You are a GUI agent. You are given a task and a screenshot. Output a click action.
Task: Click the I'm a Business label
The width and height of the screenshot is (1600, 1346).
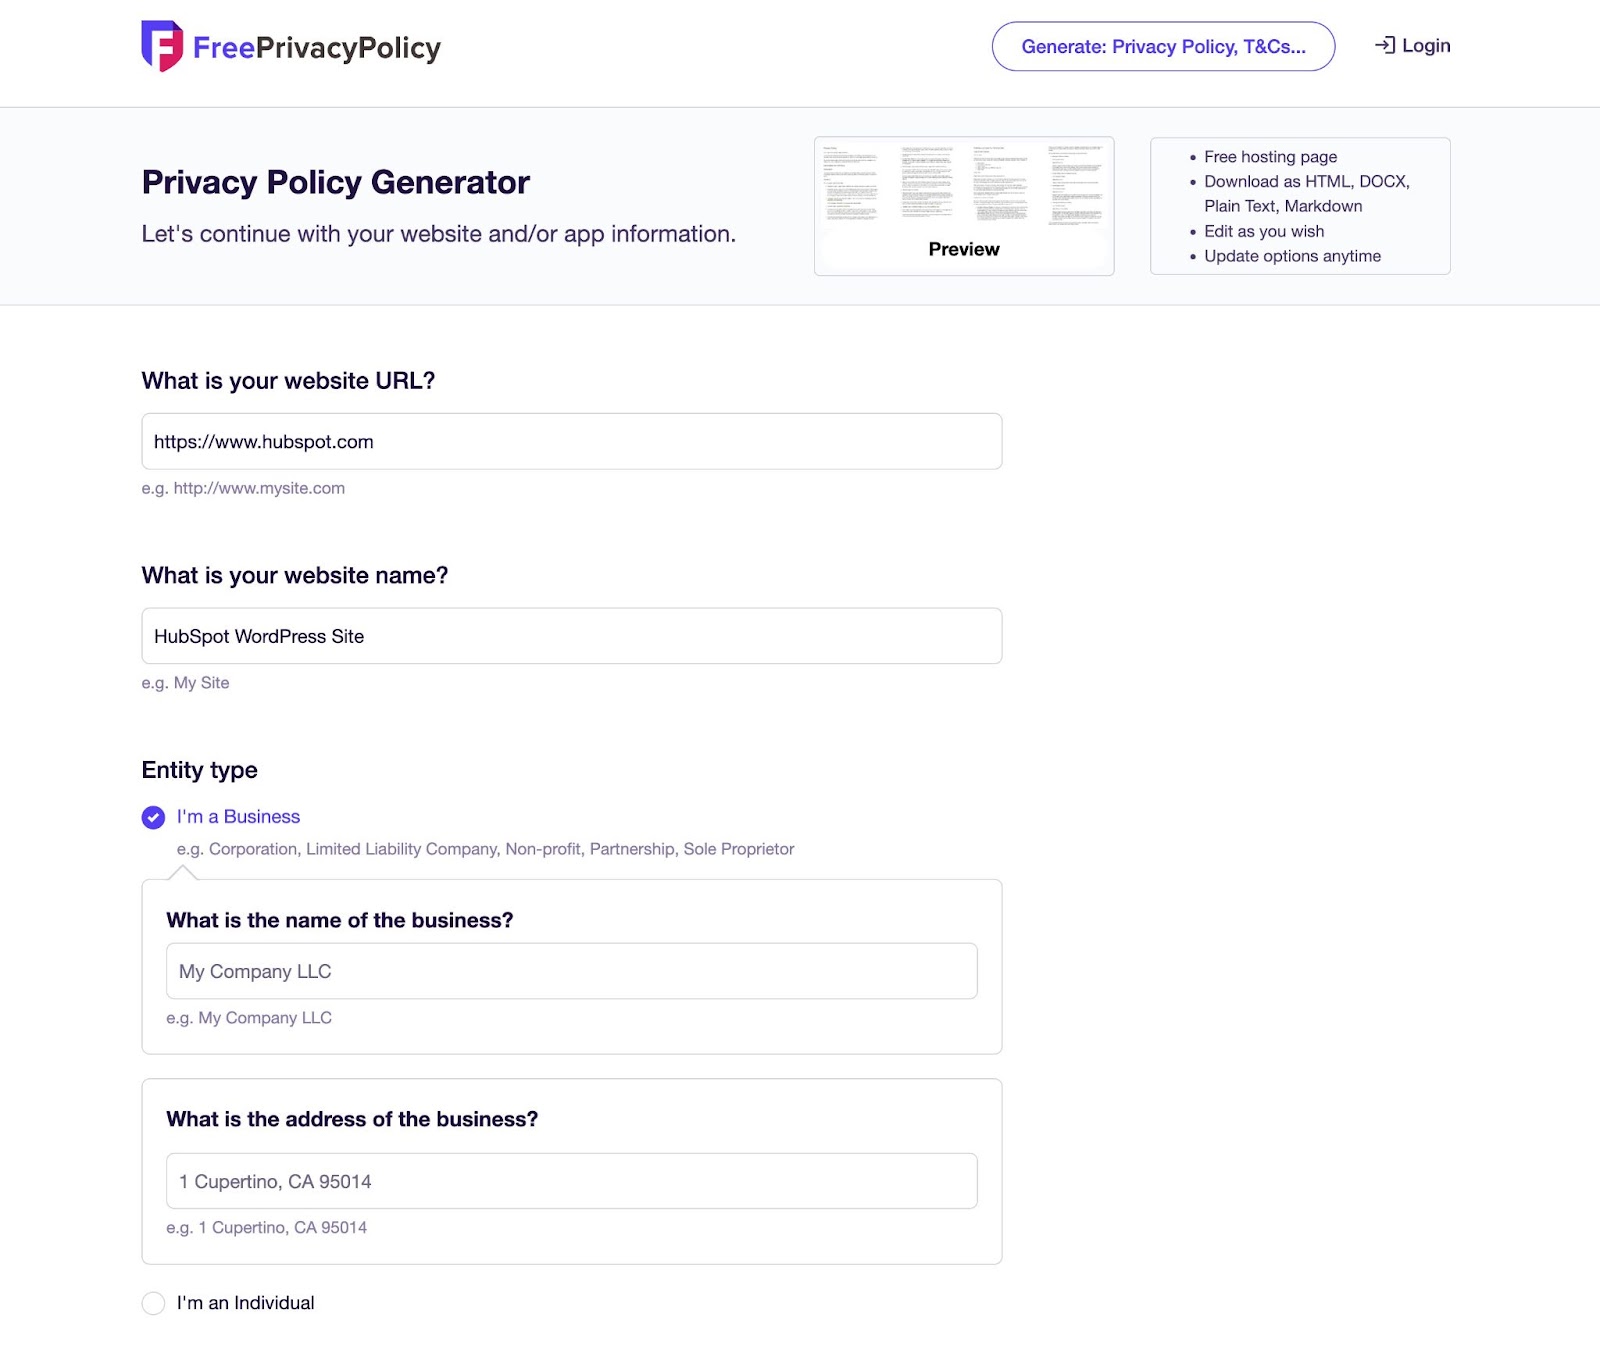[238, 817]
